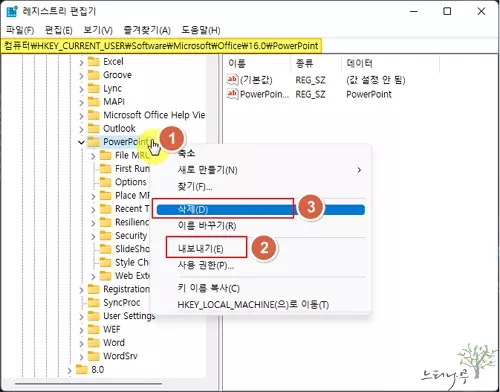This screenshot has width=500, height=392.
Task: Click the Lync folder icon
Action: [94, 88]
